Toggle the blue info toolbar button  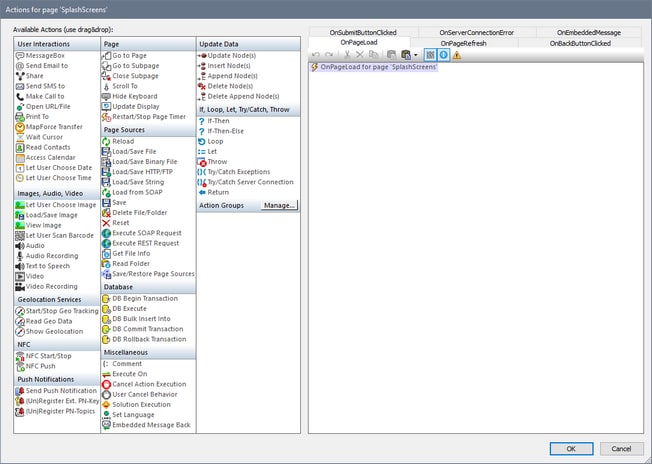[x=443, y=55]
